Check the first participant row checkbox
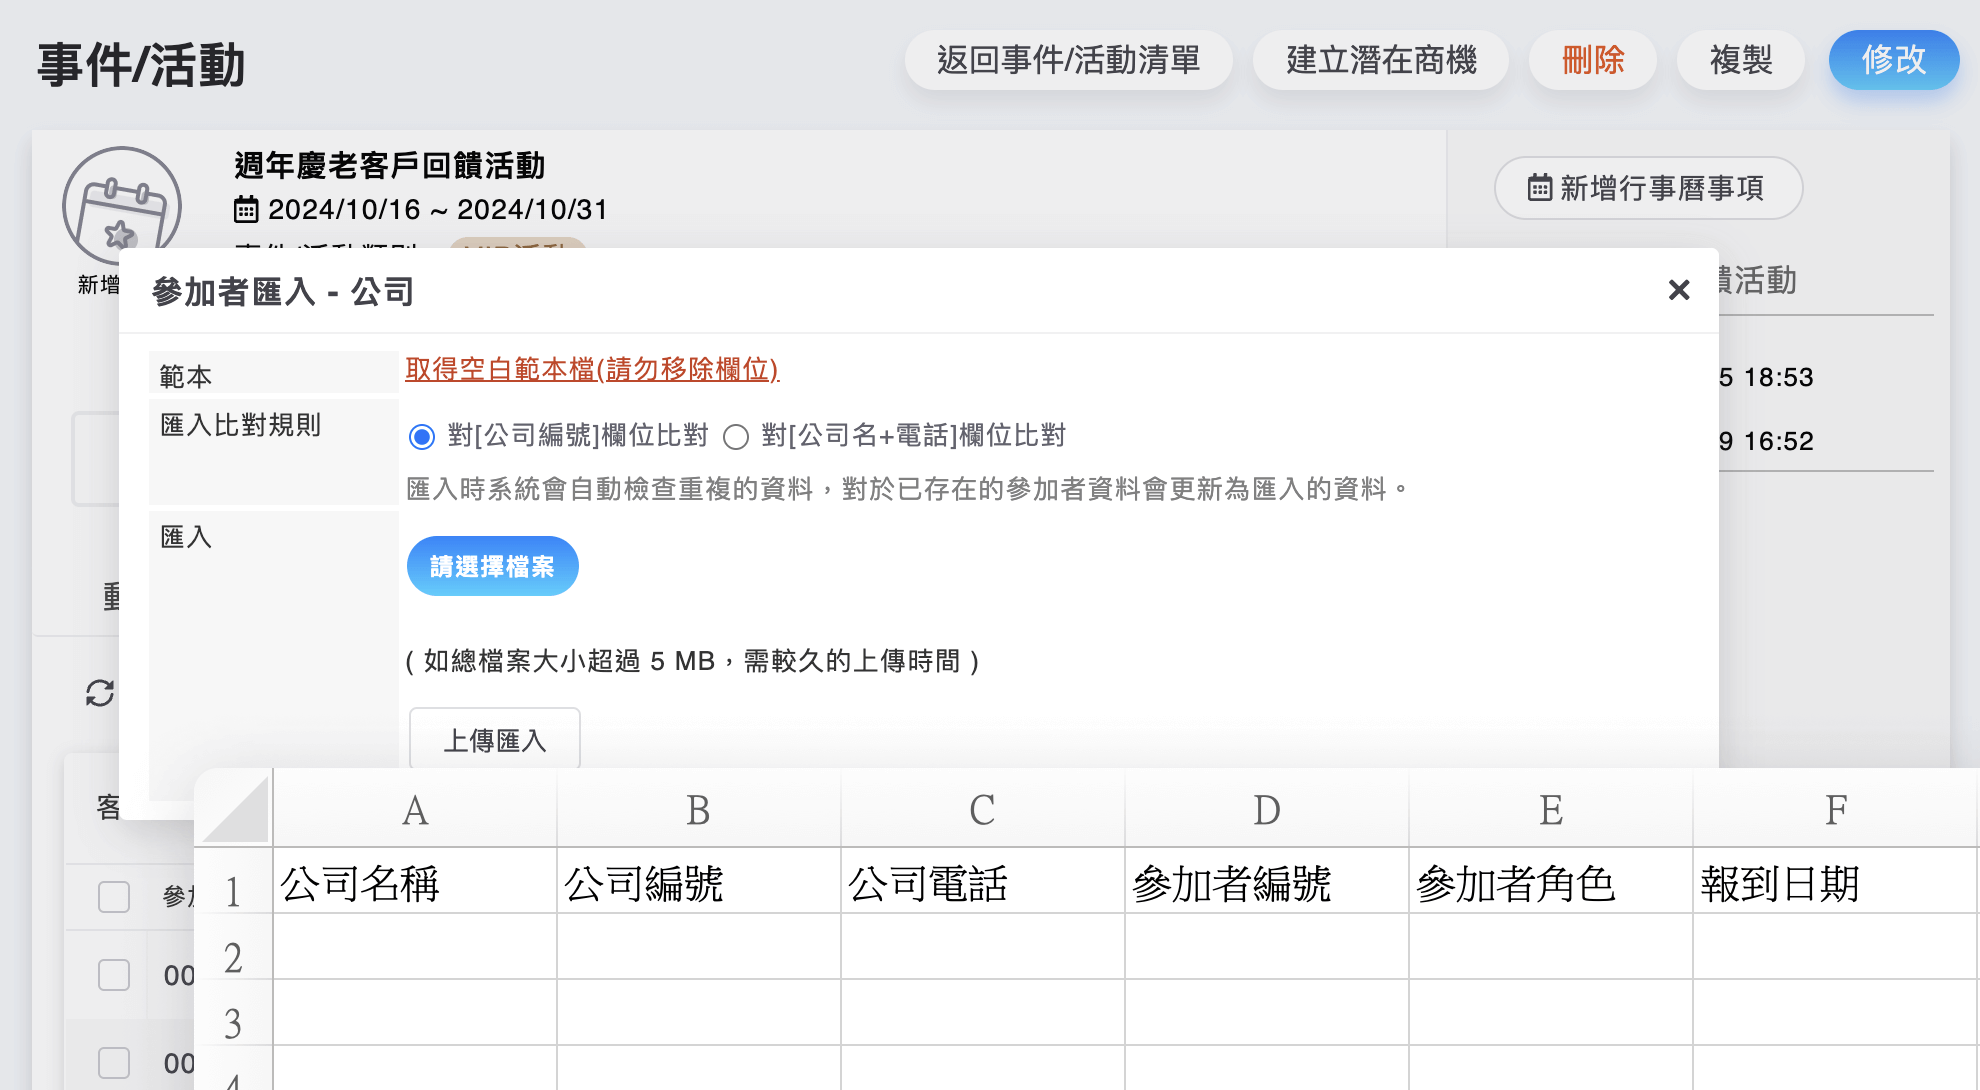1980x1090 pixels. point(114,974)
